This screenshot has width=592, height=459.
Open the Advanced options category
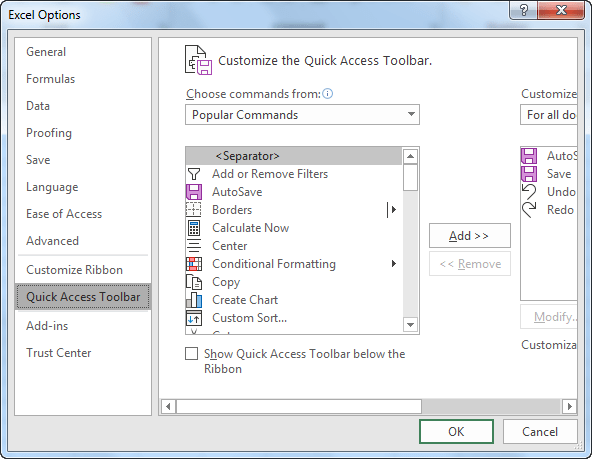52,241
